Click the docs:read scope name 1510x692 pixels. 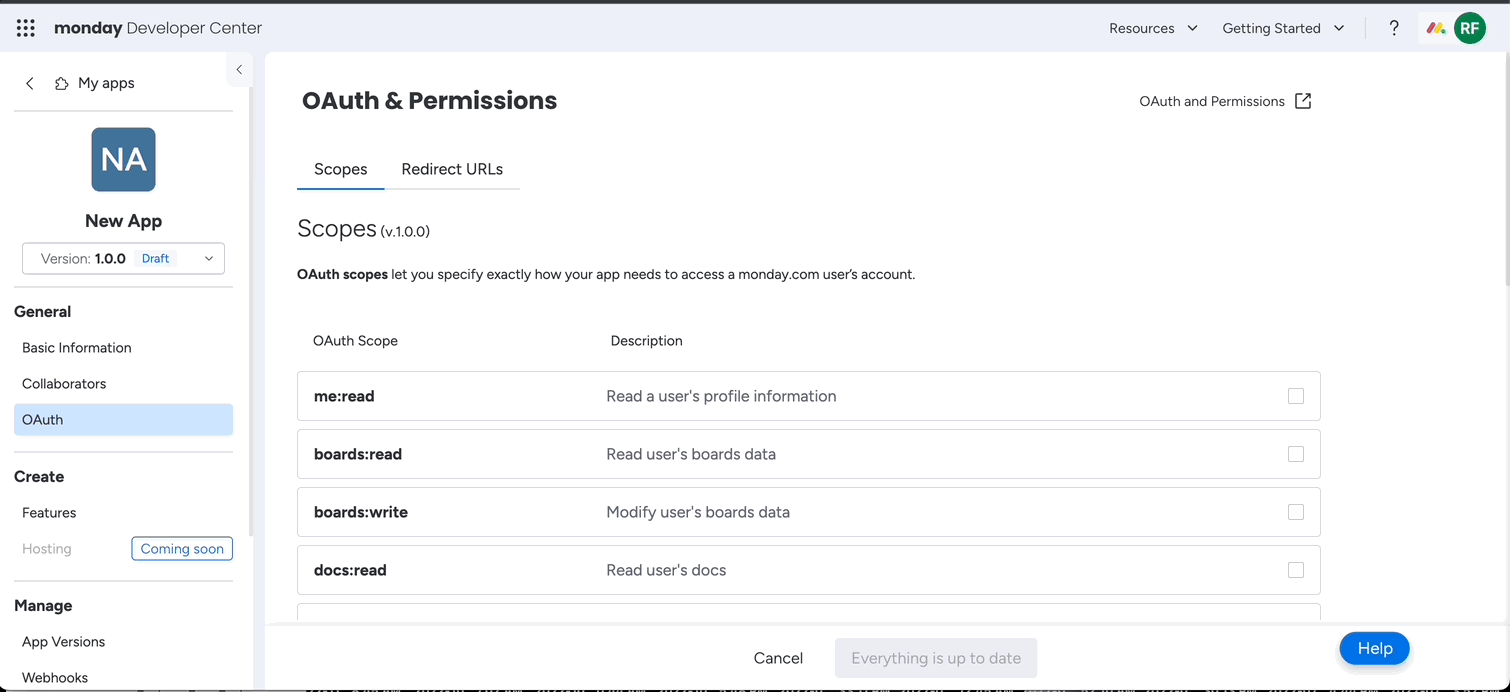350,570
